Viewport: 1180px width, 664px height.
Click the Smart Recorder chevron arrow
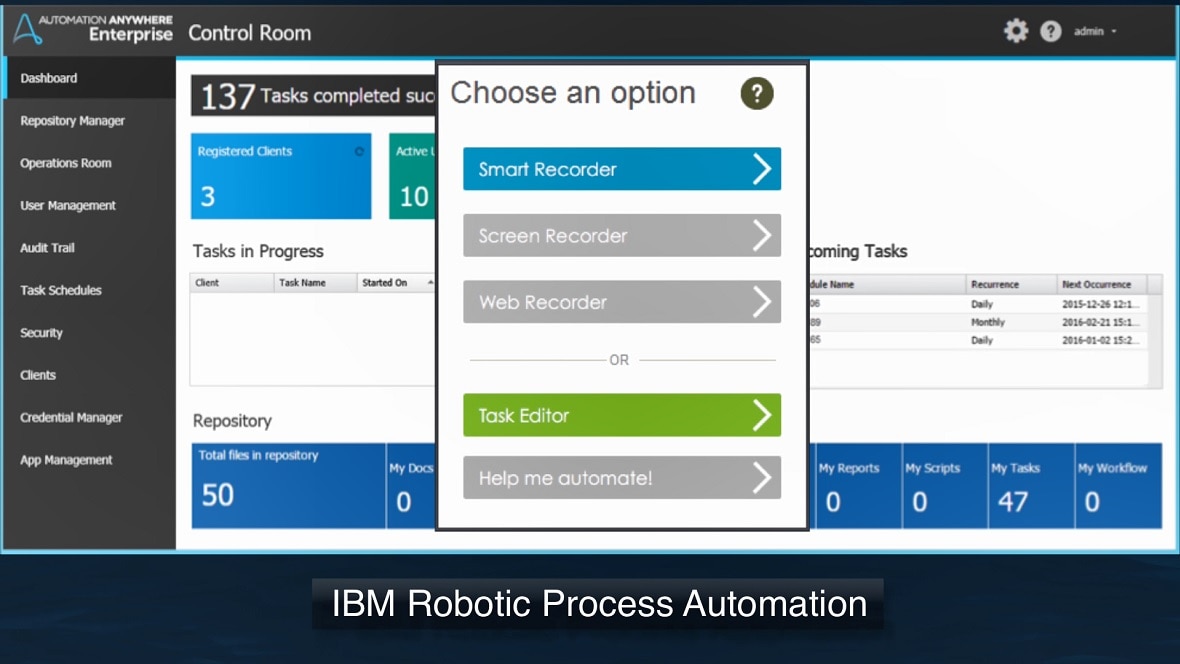click(762, 169)
